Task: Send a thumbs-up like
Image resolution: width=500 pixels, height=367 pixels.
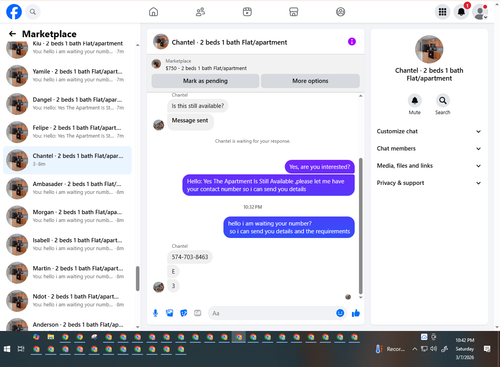Action: click(x=356, y=313)
